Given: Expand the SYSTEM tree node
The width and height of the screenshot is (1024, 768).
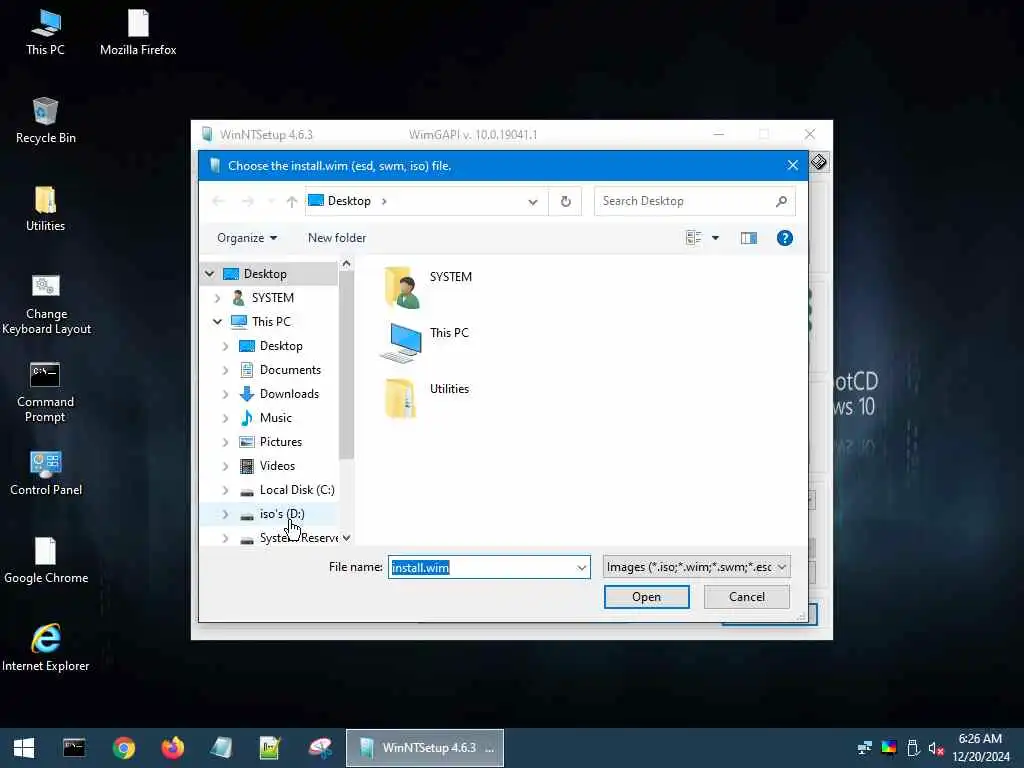Looking at the screenshot, I should 217,298.
